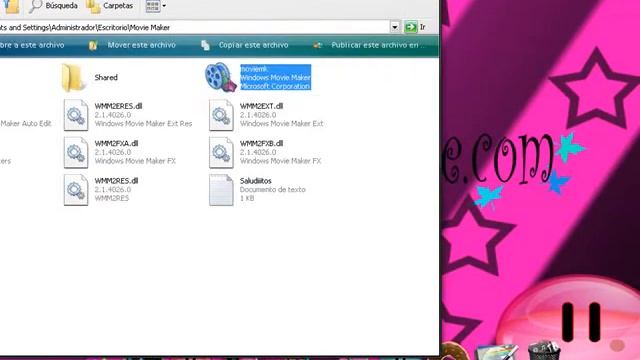
Task: Select the 'Shared' folder name
Action: click(x=106, y=78)
